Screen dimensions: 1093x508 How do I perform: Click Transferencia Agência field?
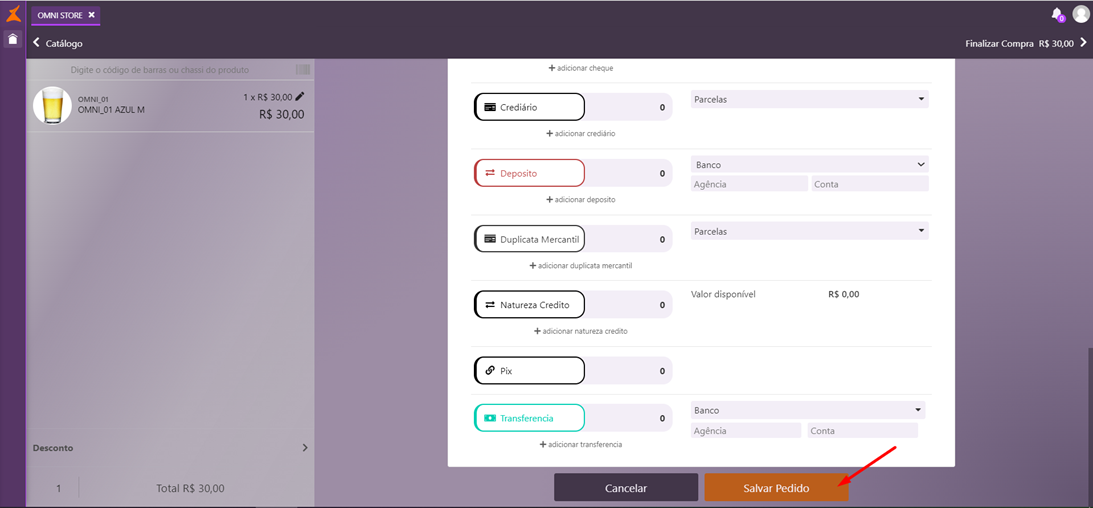(746, 431)
